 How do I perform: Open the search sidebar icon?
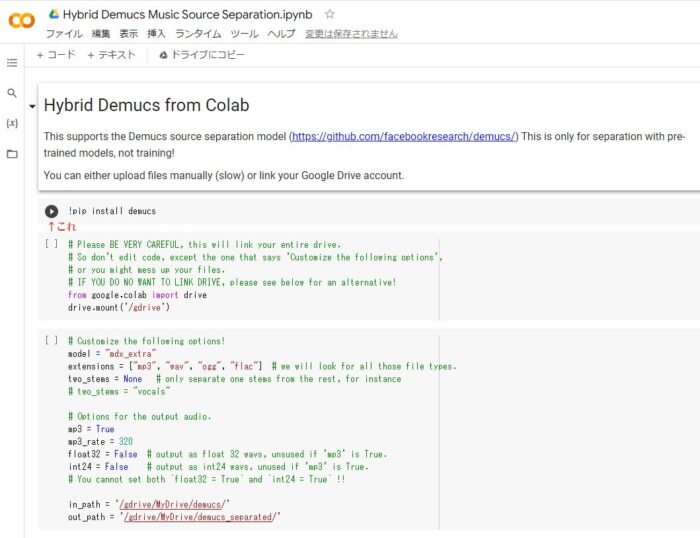click(x=12, y=93)
